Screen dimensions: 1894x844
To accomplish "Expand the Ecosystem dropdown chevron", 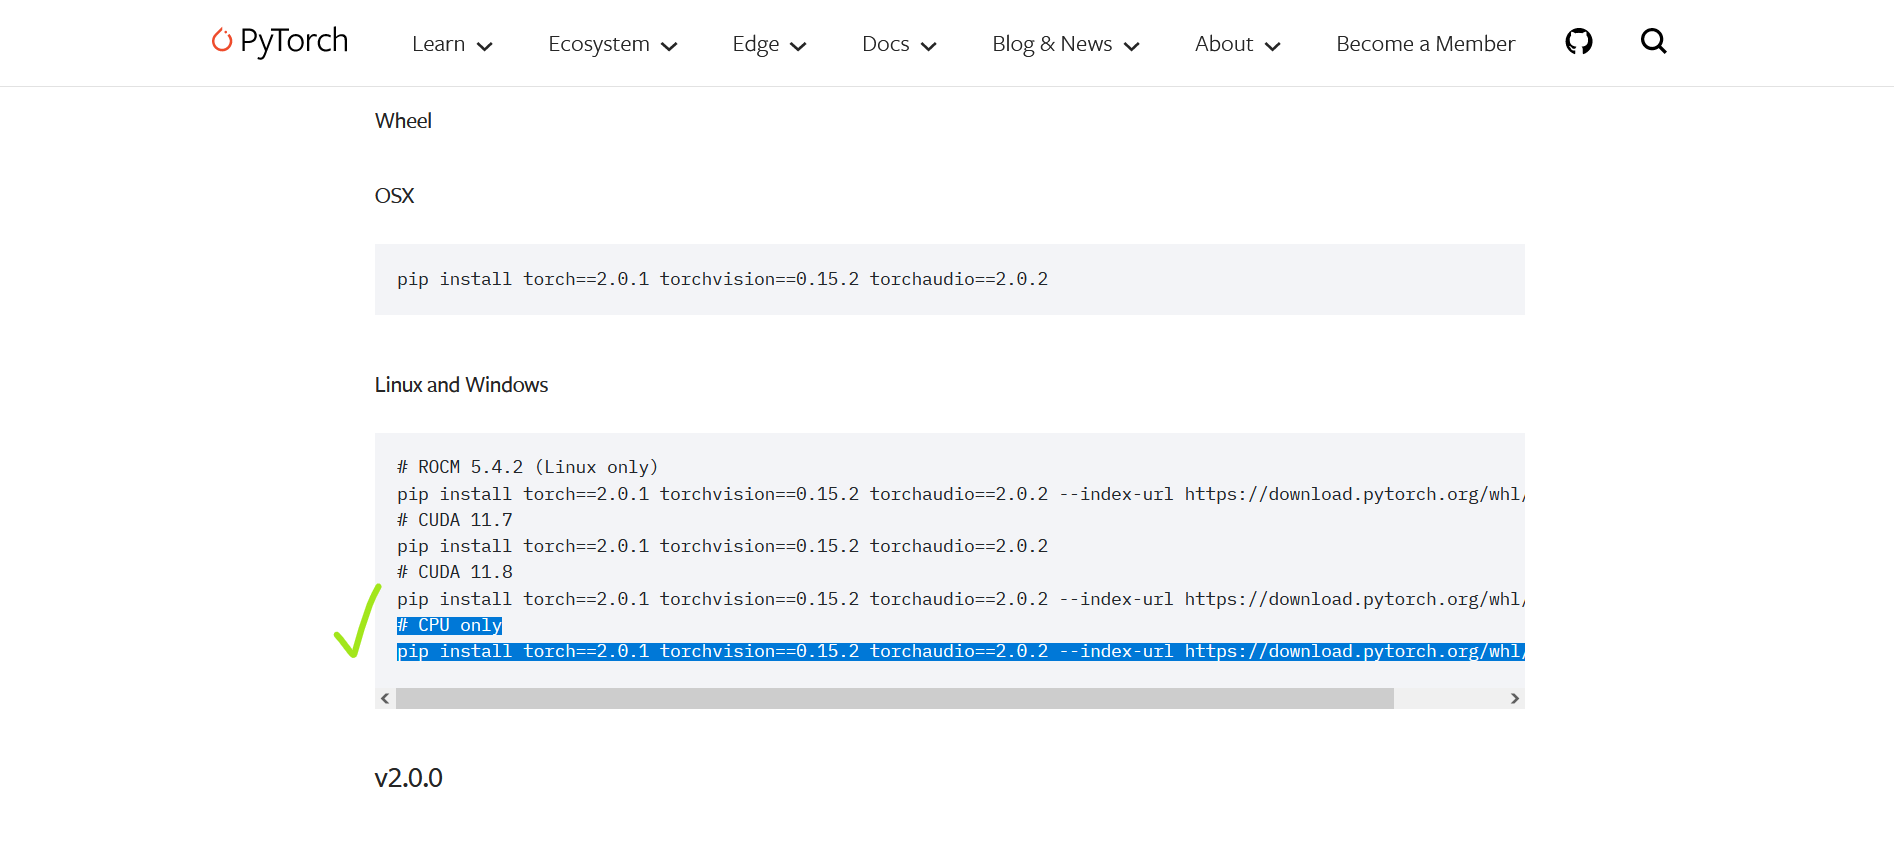I will point(670,46).
